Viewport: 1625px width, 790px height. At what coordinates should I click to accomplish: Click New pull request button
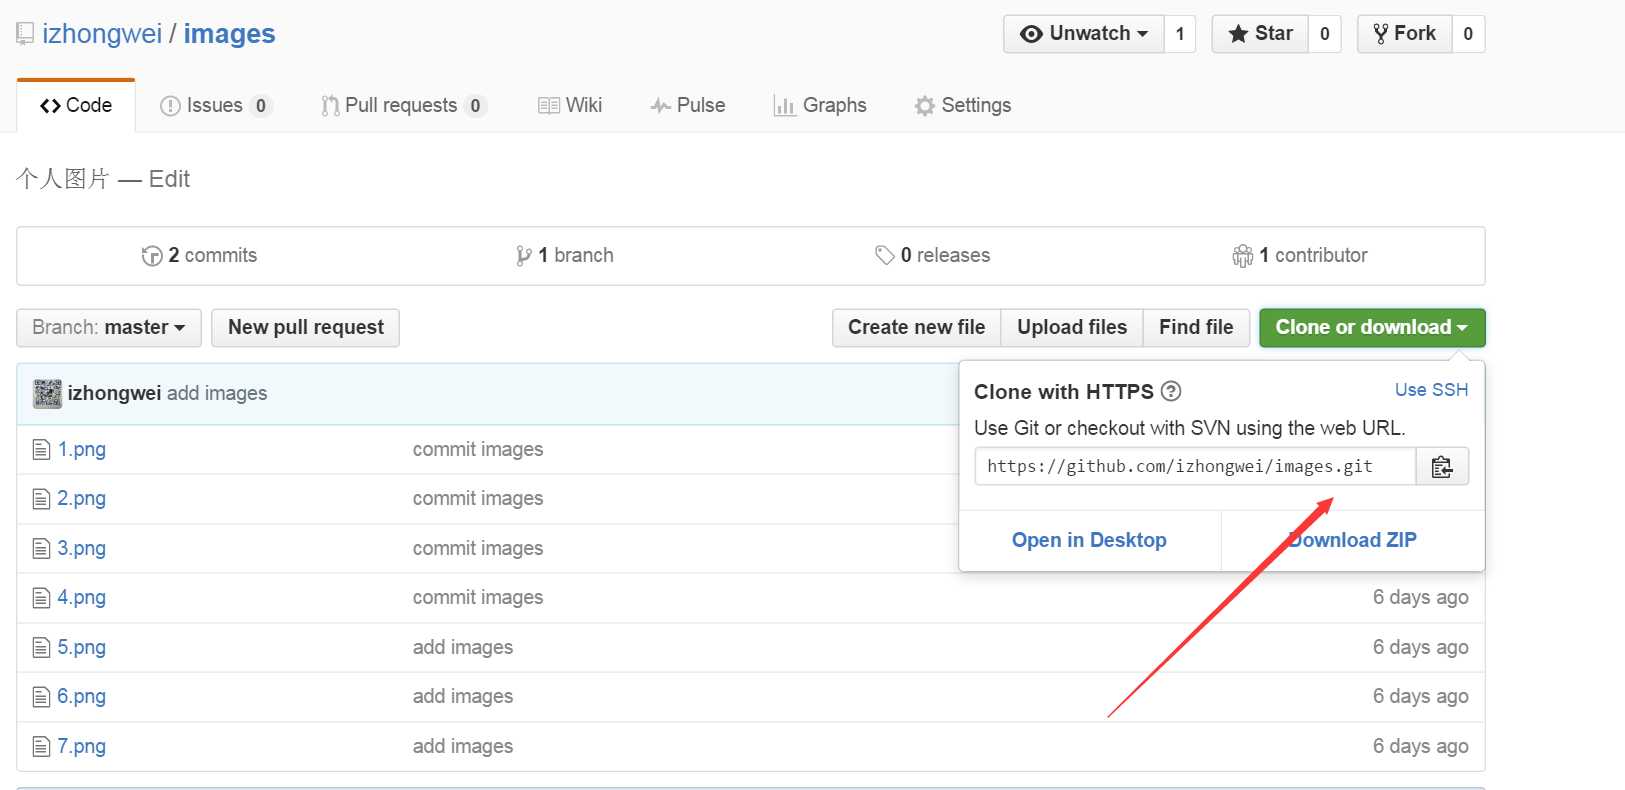[x=306, y=328]
